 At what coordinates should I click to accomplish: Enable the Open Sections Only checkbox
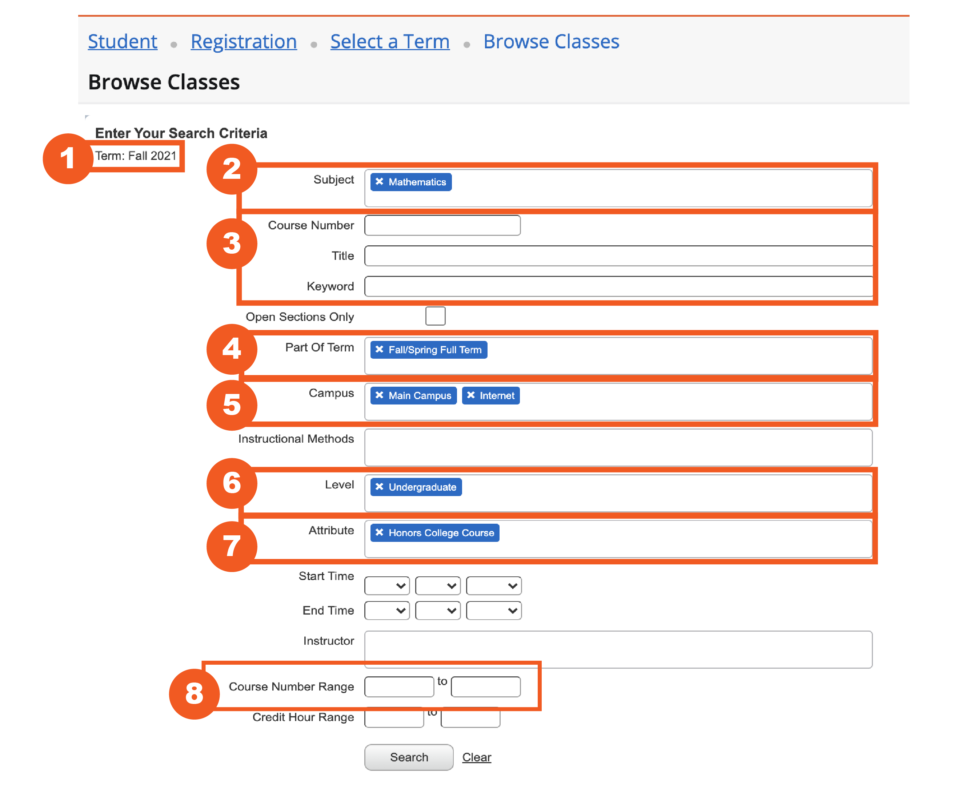(435, 315)
